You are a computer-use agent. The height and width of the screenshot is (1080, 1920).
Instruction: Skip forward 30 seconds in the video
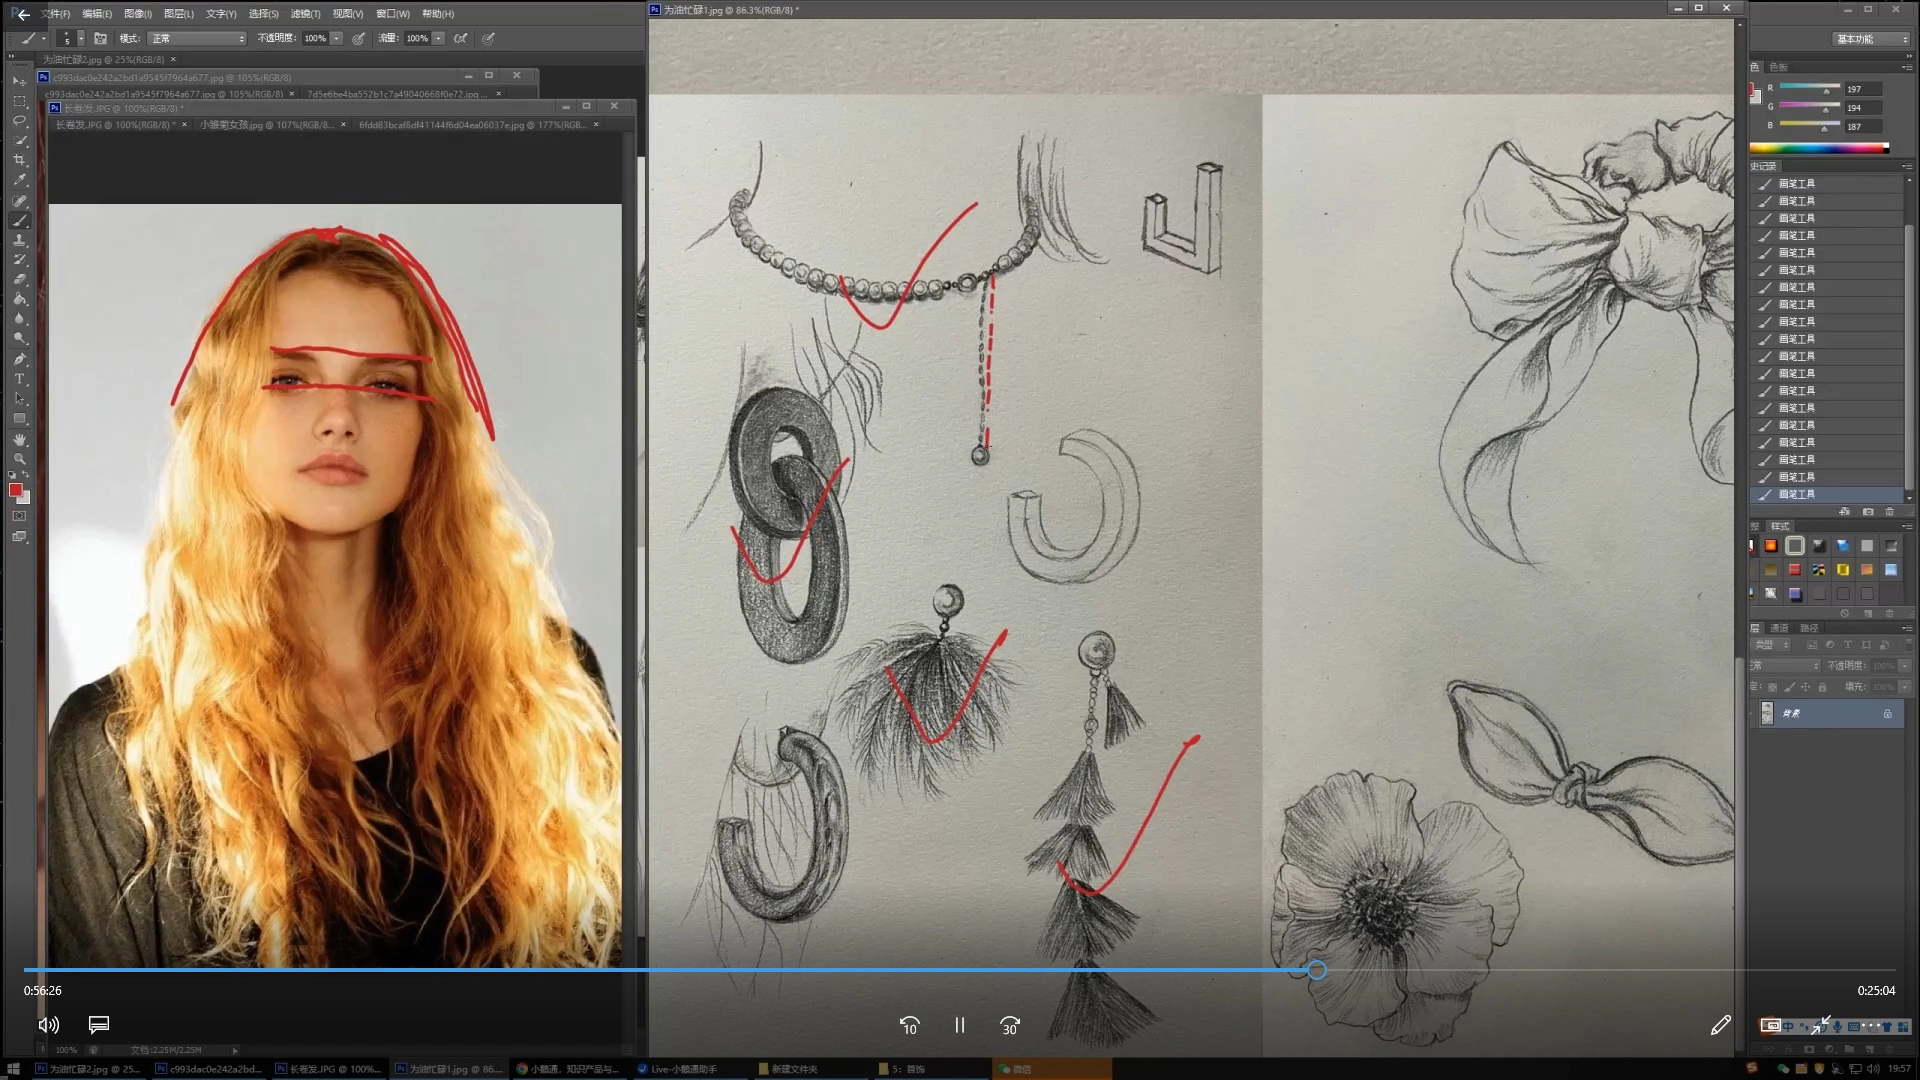(x=1010, y=1025)
